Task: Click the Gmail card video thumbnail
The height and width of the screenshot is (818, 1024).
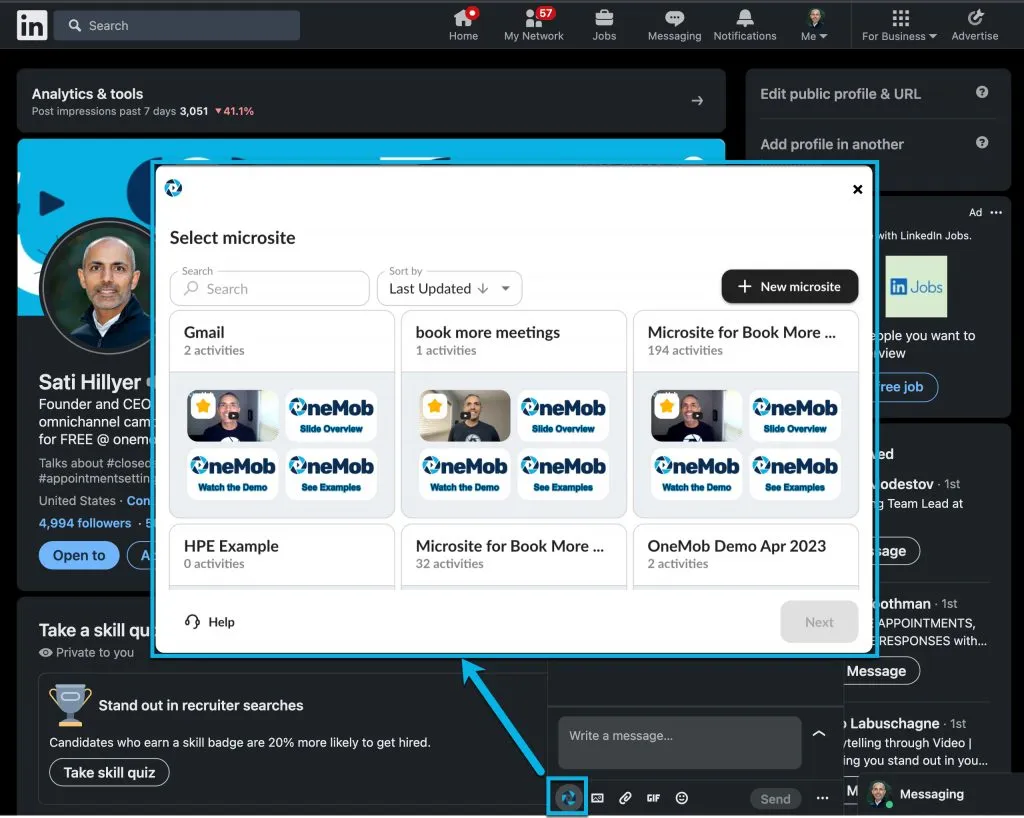Action: point(232,415)
